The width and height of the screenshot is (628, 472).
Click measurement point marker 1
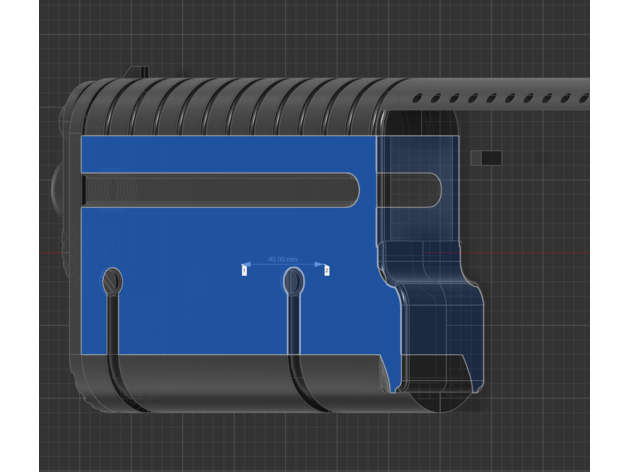coord(244,269)
